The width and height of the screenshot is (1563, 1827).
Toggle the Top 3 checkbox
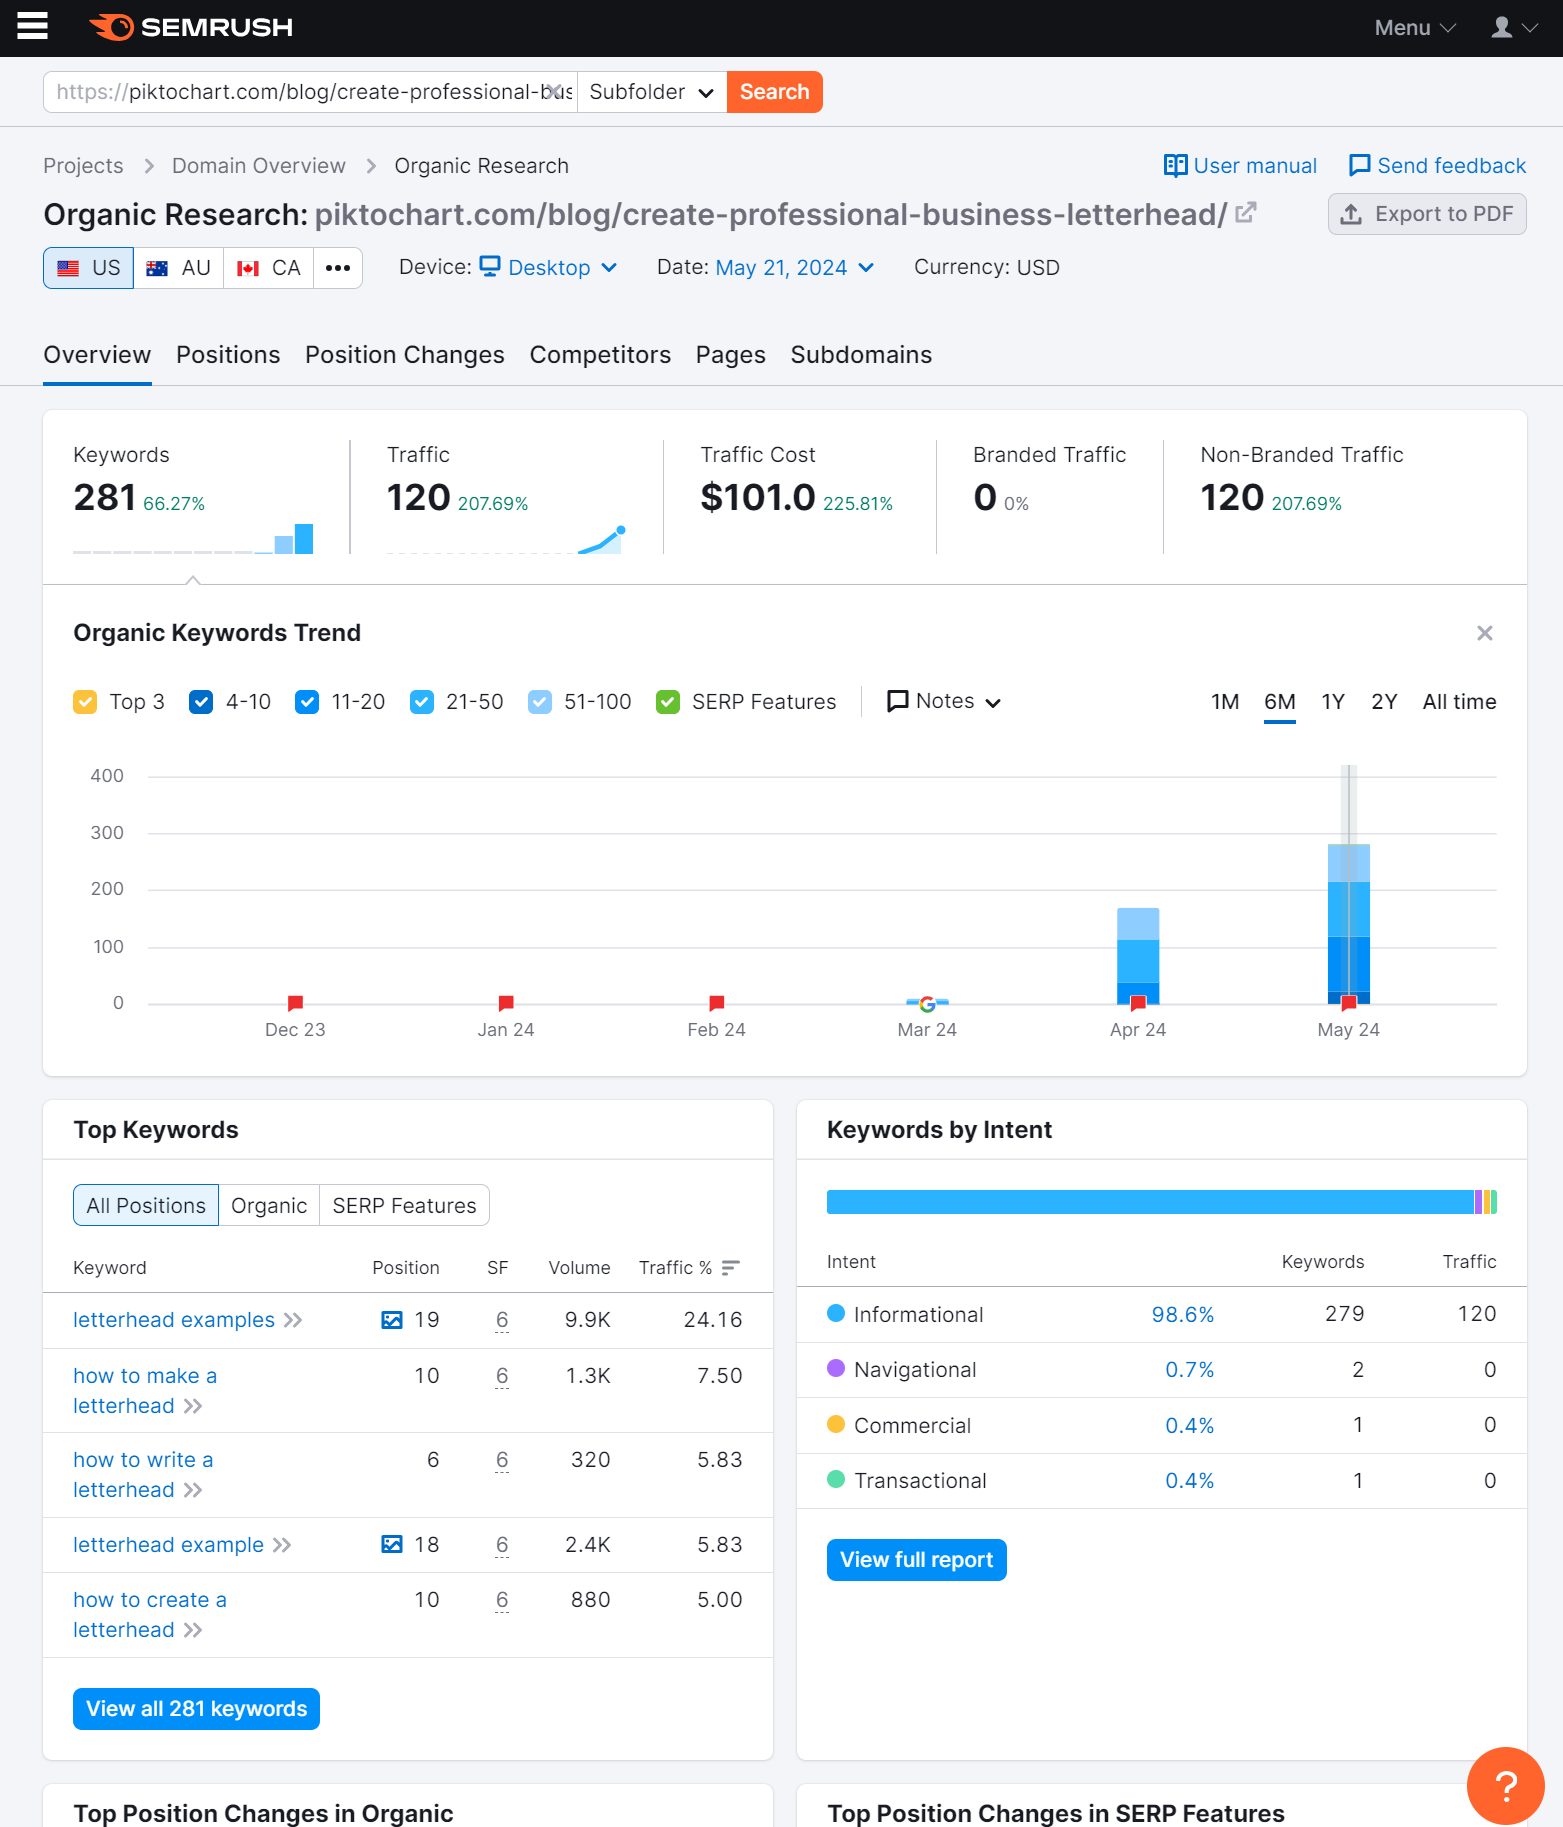[85, 702]
